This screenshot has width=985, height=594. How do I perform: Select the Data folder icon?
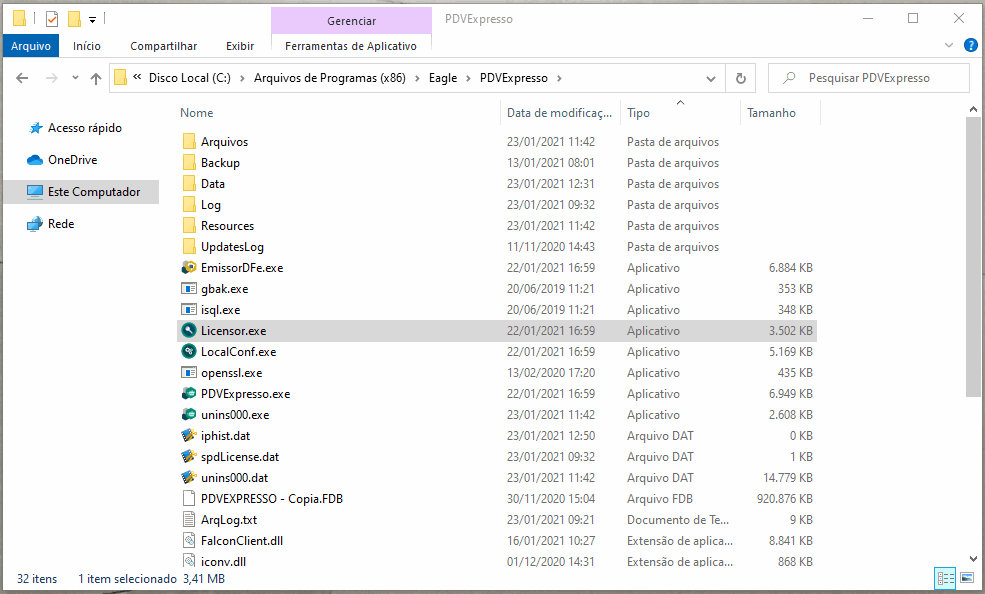click(188, 183)
